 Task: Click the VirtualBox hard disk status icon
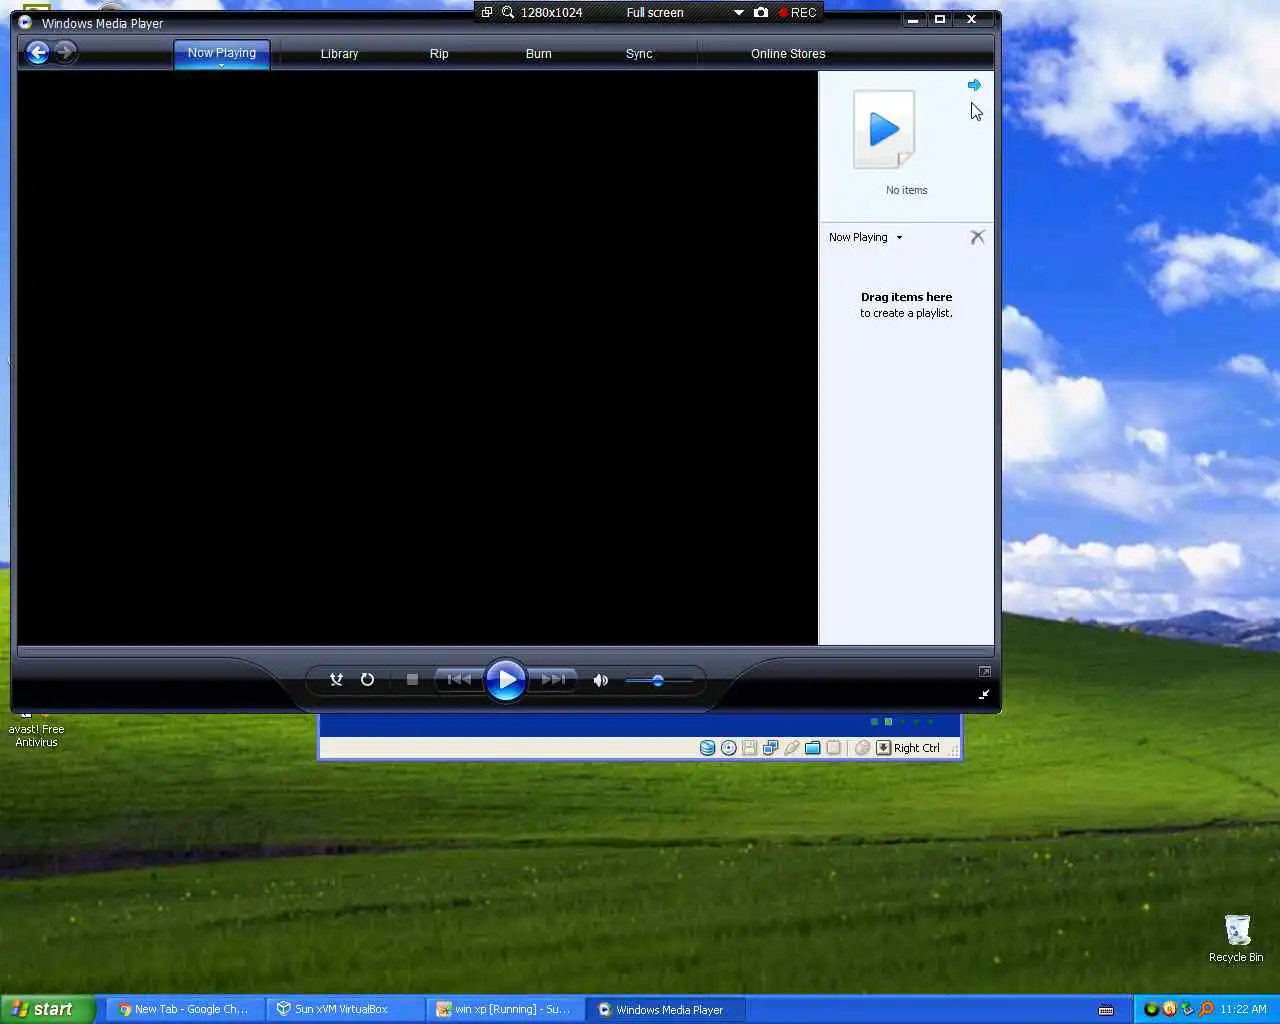tap(708, 748)
